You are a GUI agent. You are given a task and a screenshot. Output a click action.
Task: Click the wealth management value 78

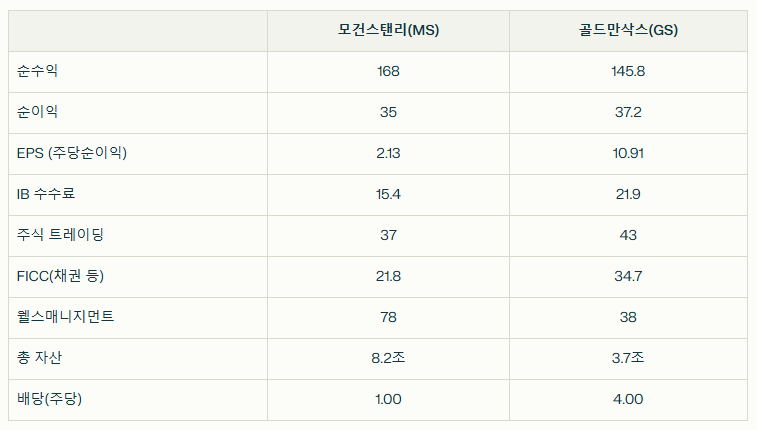pyautogui.click(x=388, y=317)
